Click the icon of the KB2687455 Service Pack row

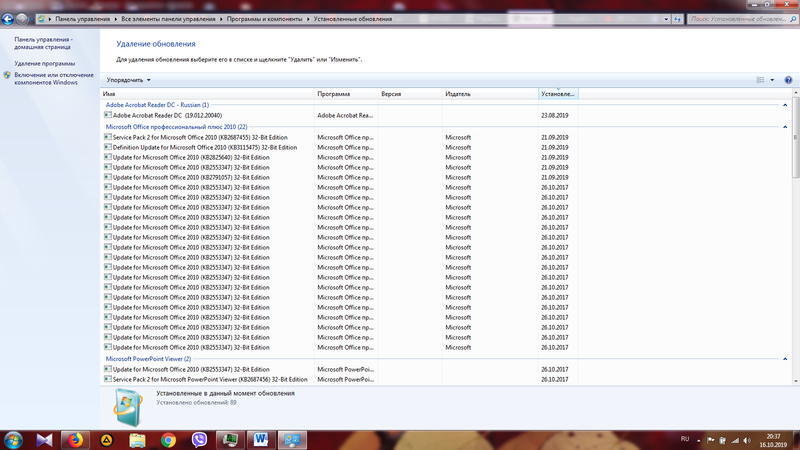[x=108, y=137]
